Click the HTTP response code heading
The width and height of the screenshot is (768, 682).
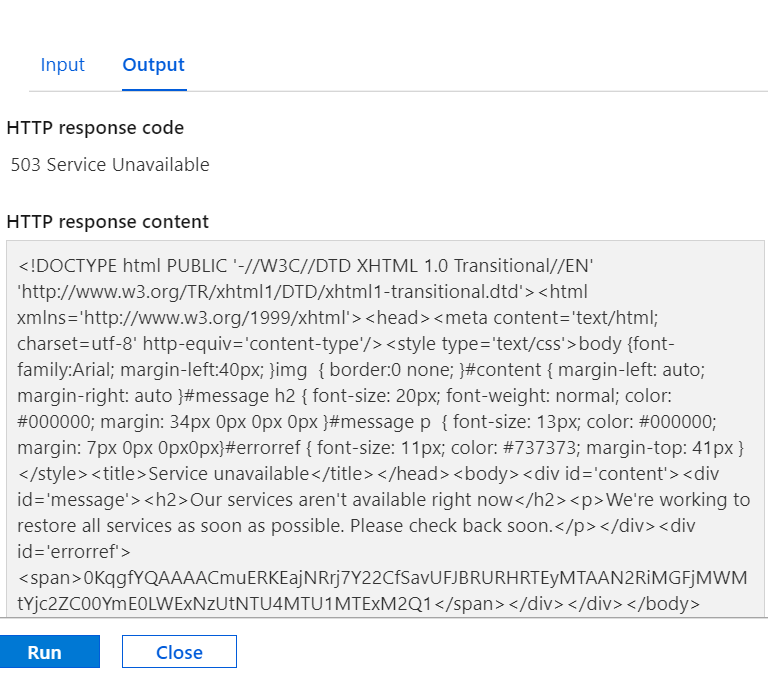click(95, 128)
